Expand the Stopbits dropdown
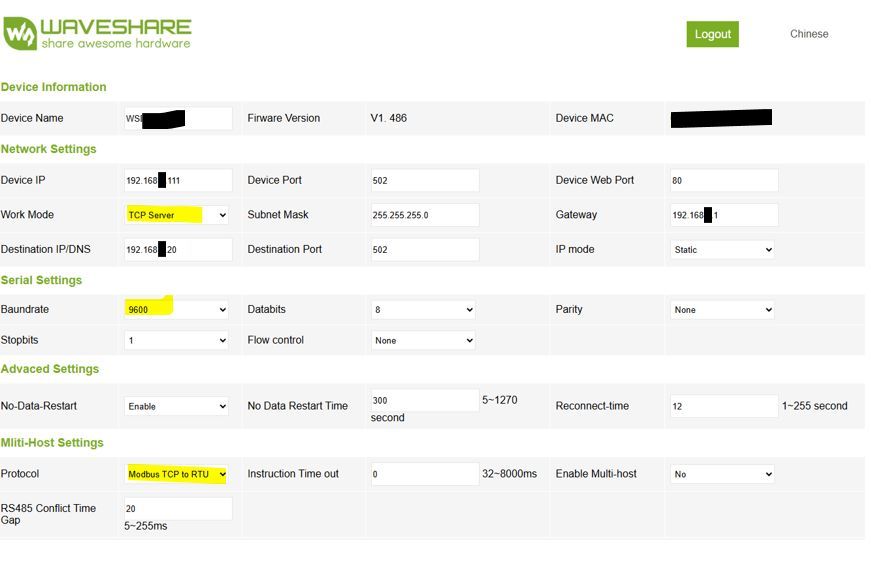Screen dimensions: 871x564 177,341
